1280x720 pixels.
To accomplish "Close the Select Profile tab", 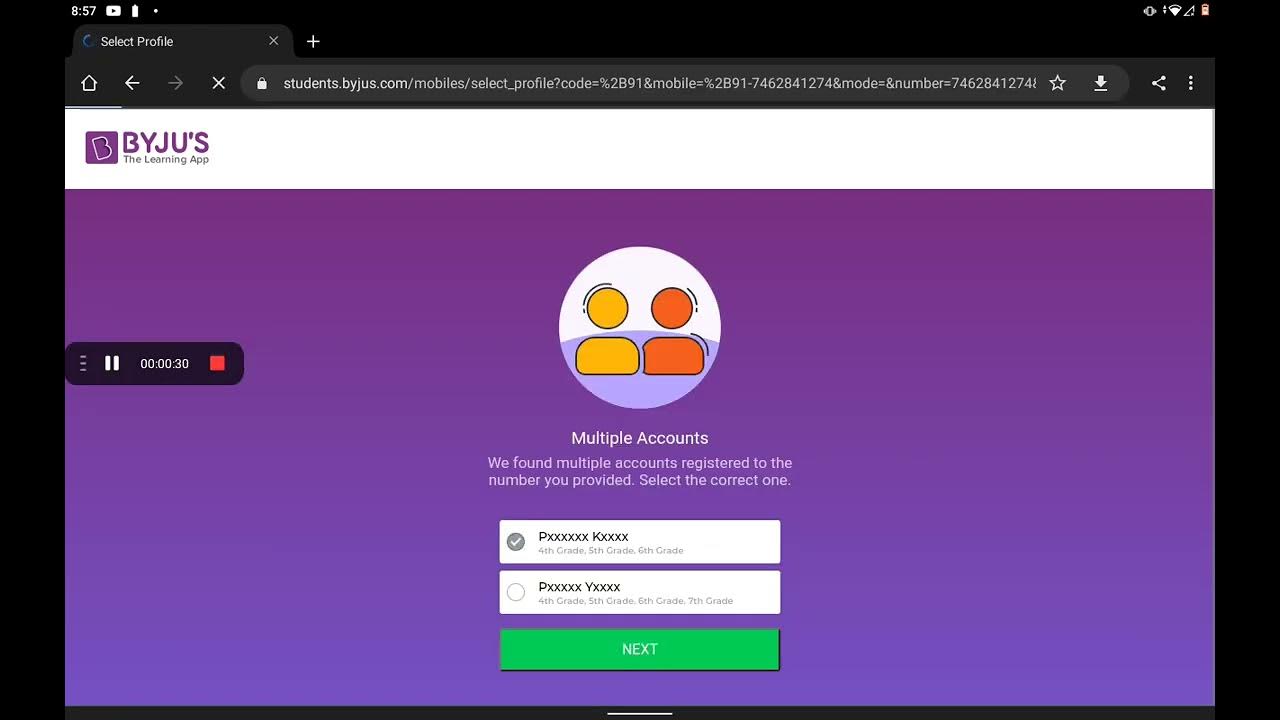I will (x=274, y=41).
